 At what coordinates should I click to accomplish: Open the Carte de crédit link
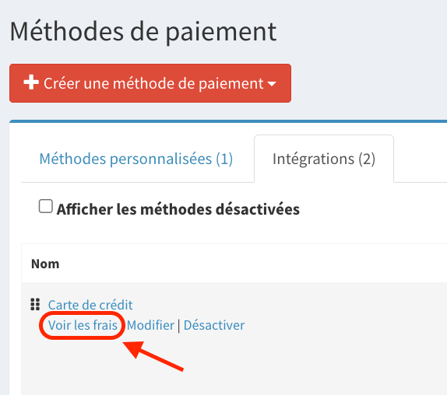coord(90,305)
